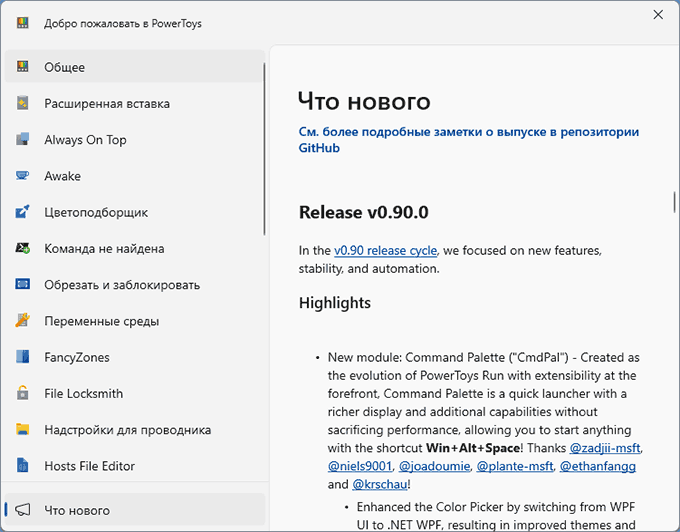Screen dimensions: 680x532
Task: Click the Hosts File Editor icon
Action: (x=23, y=466)
